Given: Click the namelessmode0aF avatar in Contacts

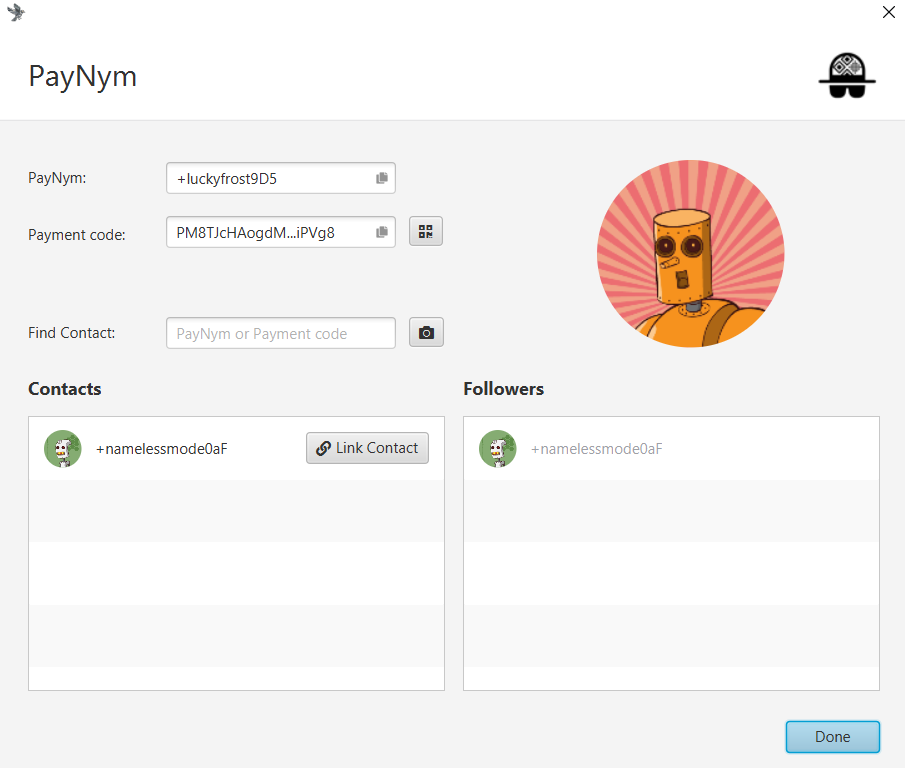Looking at the screenshot, I should coord(63,449).
